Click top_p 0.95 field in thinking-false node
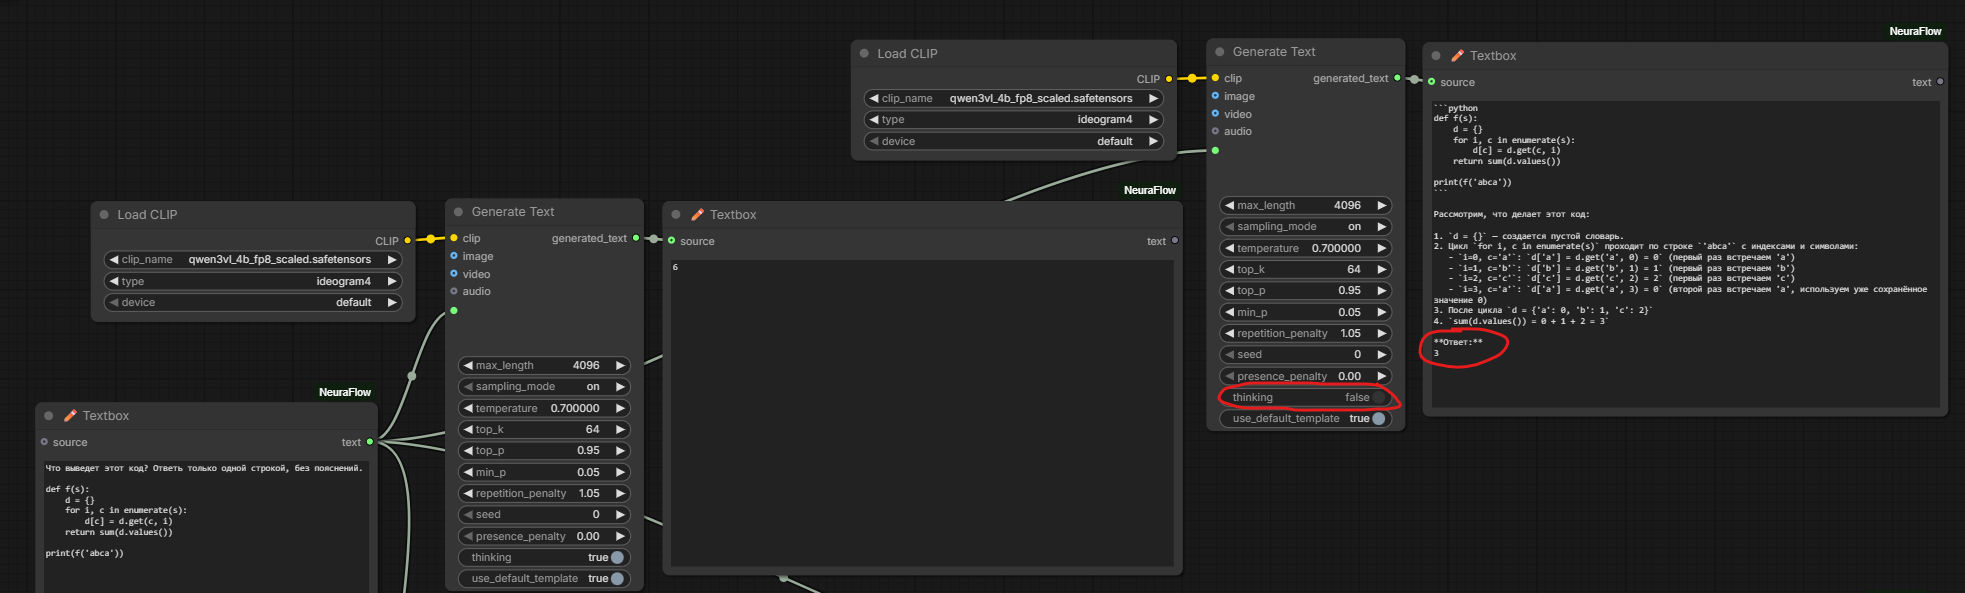The height and width of the screenshot is (593, 1965). 1305,290
